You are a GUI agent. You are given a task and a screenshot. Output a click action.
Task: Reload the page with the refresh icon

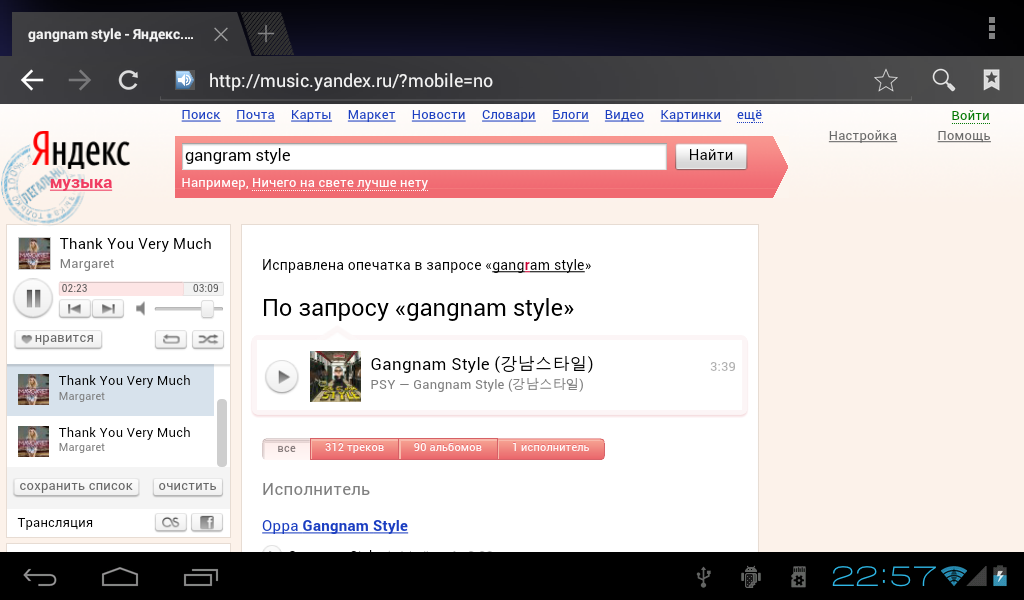(128, 80)
